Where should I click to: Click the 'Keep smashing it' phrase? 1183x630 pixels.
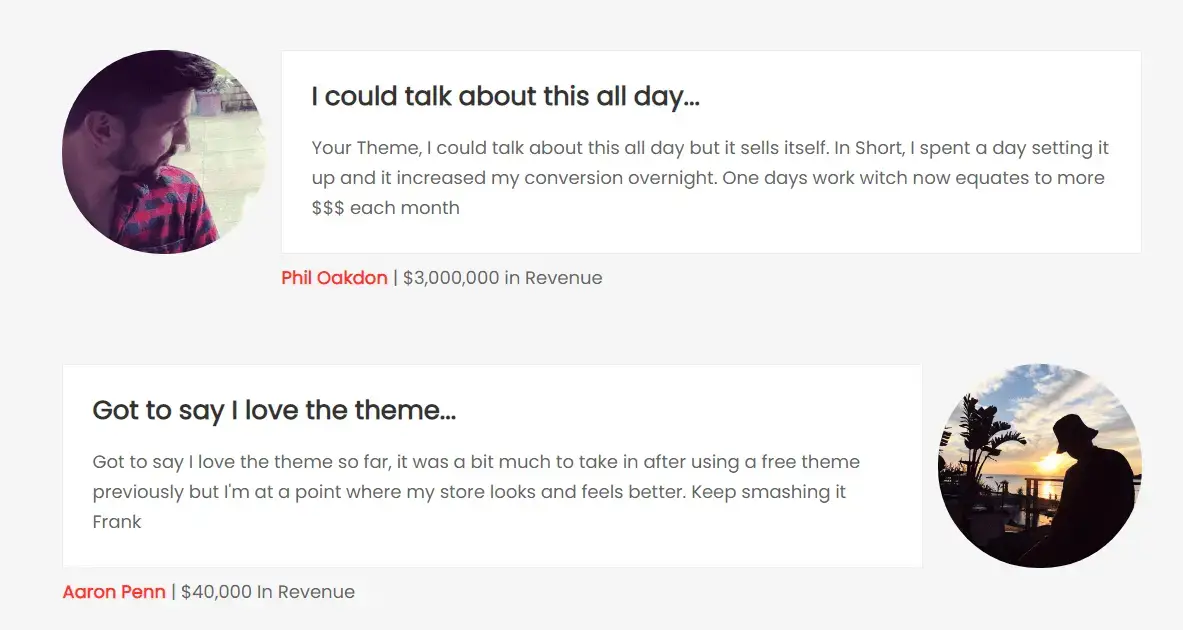(x=769, y=492)
